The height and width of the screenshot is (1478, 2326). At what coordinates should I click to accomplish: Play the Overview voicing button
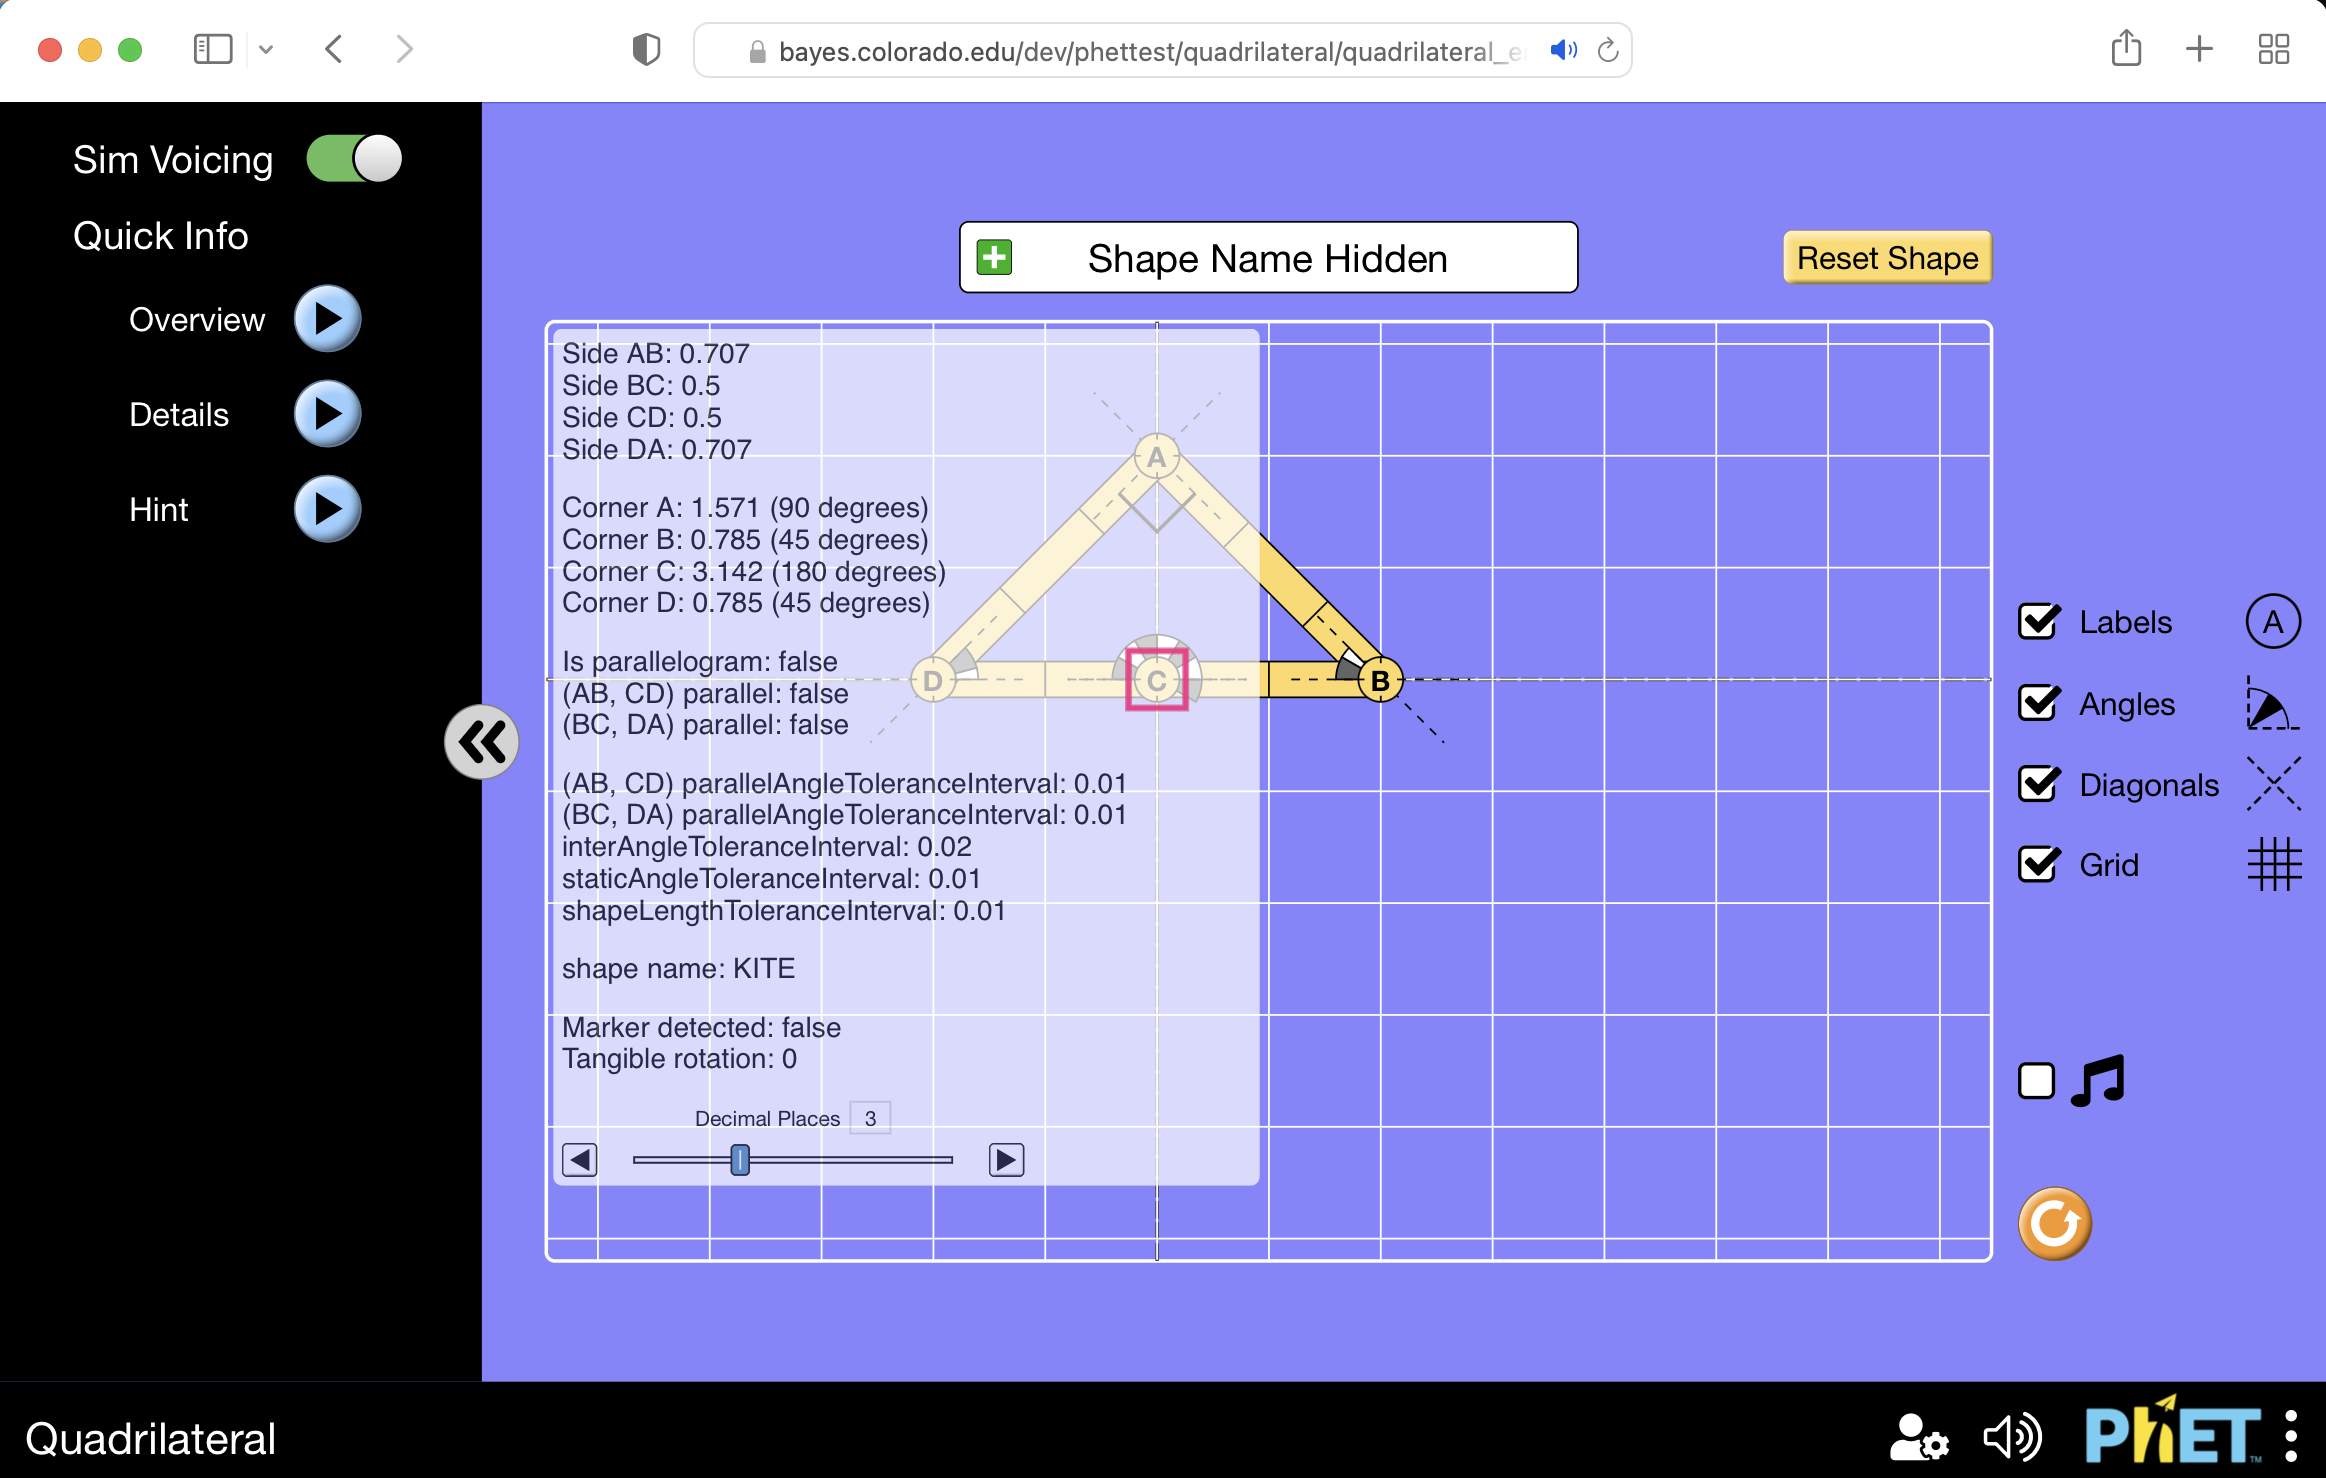pyautogui.click(x=326, y=318)
